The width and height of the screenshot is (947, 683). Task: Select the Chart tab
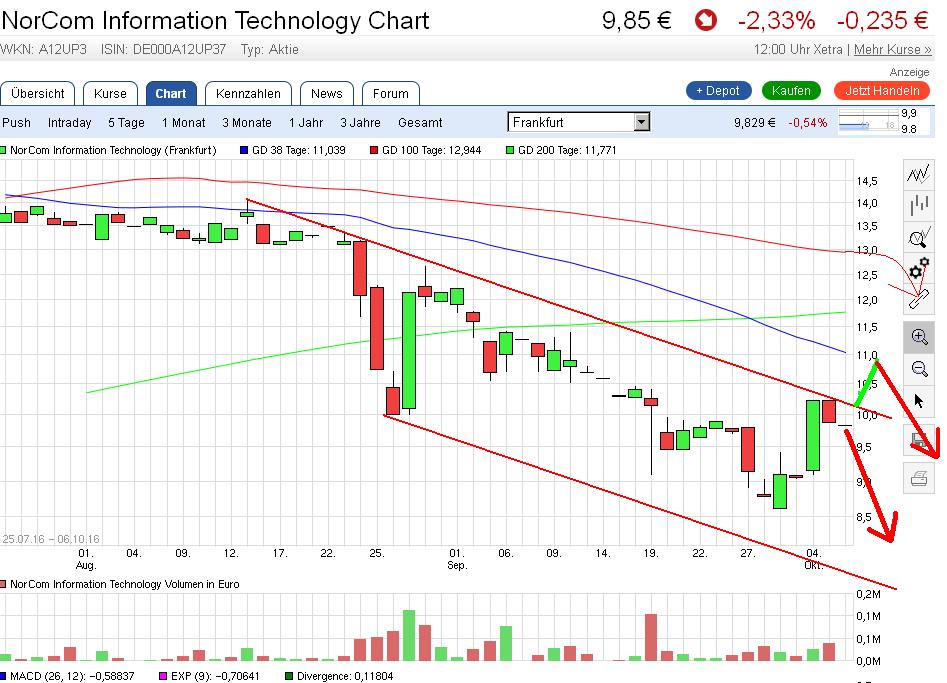(171, 94)
